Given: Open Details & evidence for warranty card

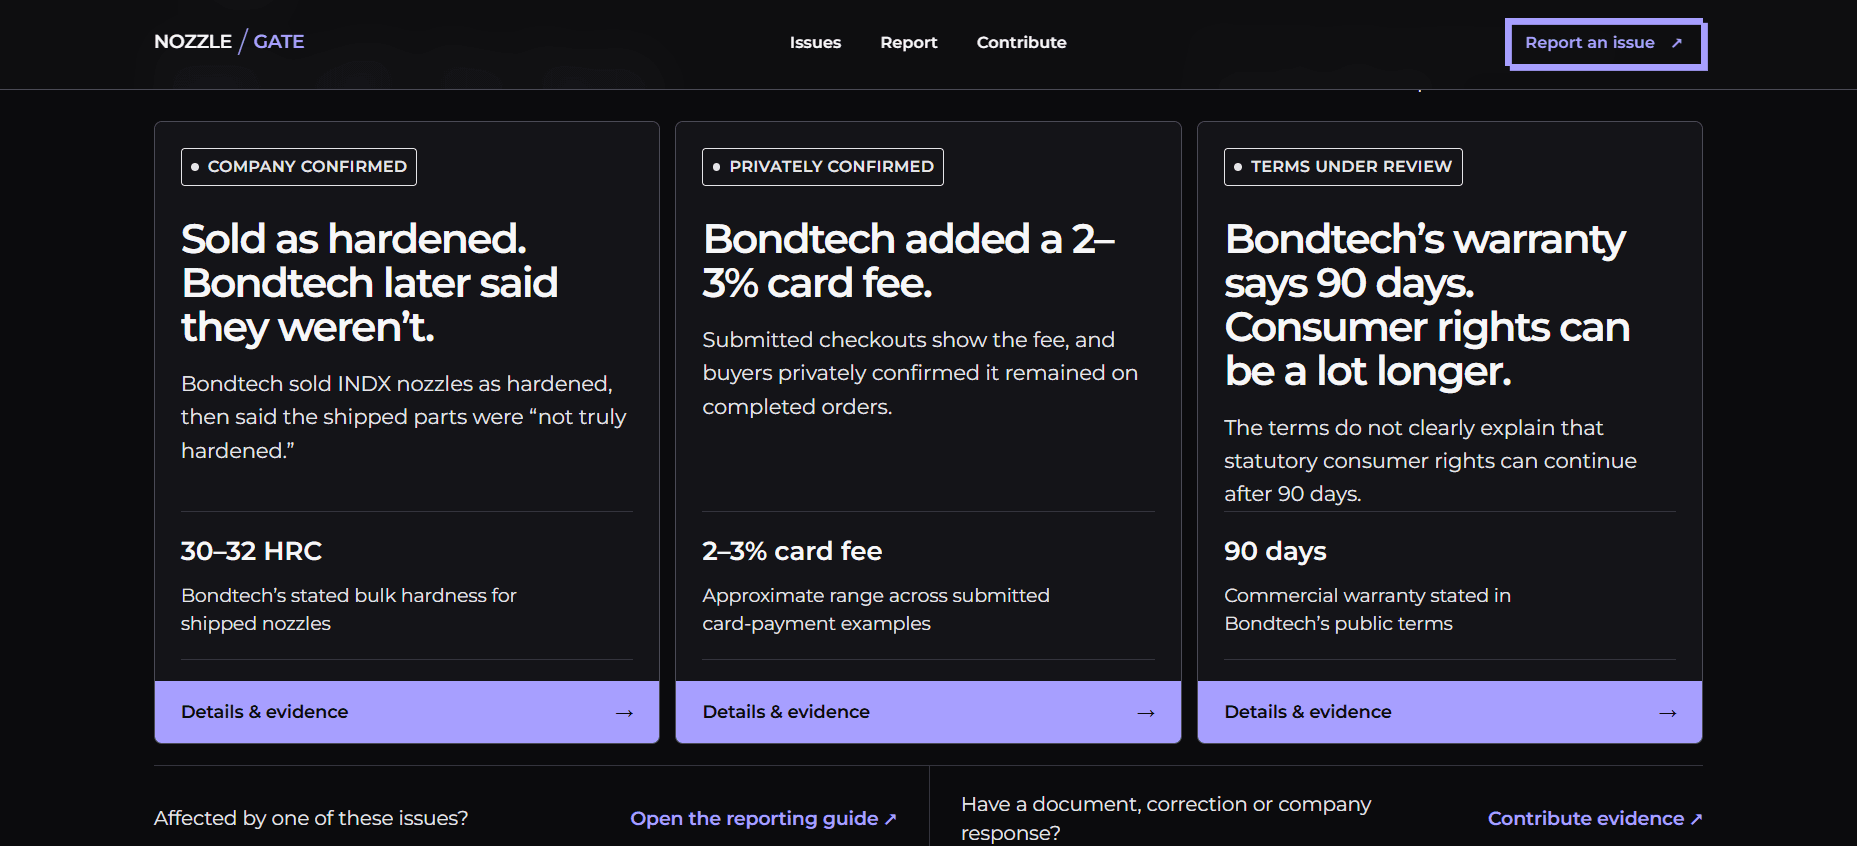Looking at the screenshot, I should pos(1450,712).
